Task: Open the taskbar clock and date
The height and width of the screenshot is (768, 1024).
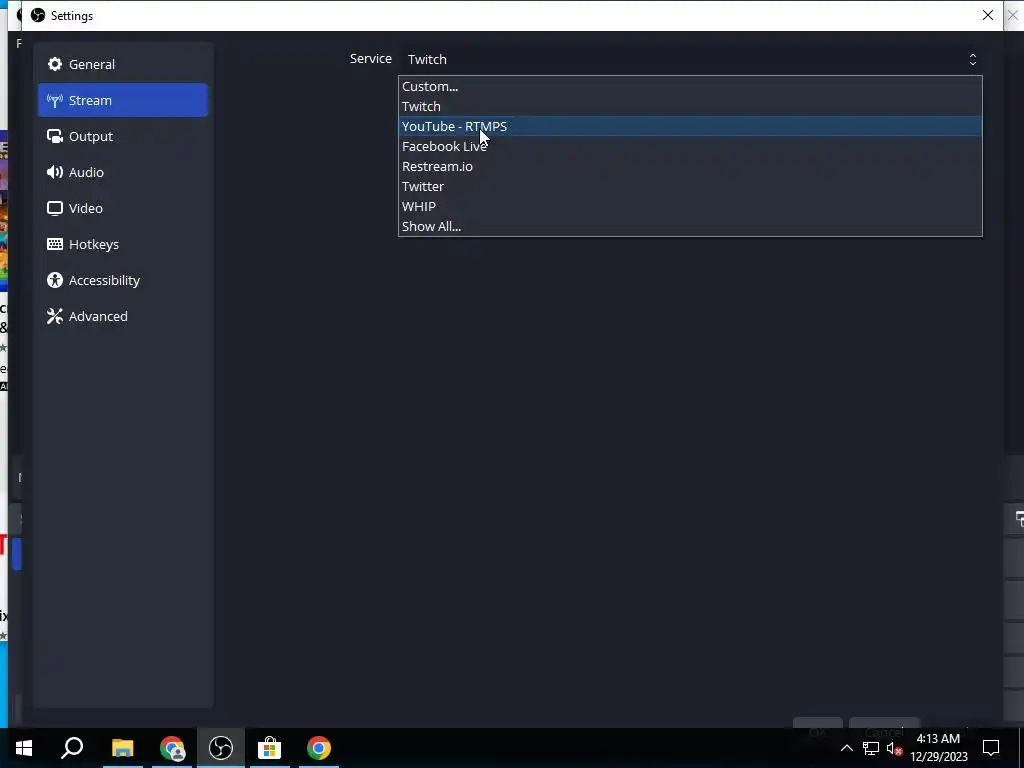Action: tap(938, 748)
